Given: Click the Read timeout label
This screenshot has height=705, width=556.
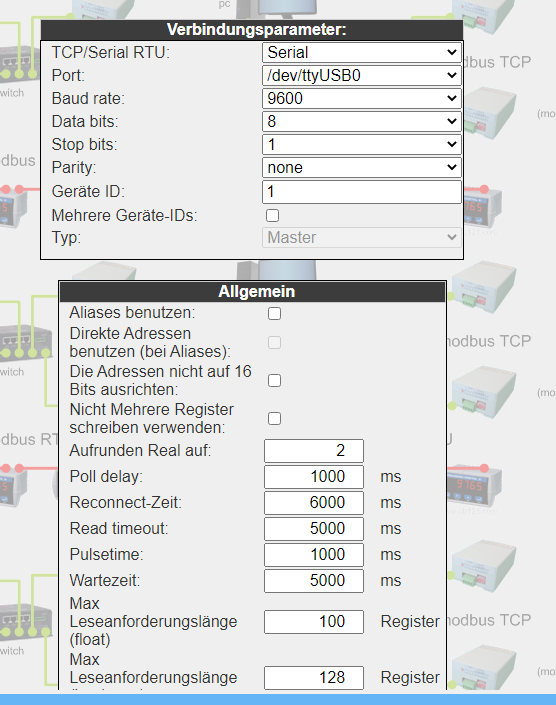Looking at the screenshot, I should tap(119, 529).
